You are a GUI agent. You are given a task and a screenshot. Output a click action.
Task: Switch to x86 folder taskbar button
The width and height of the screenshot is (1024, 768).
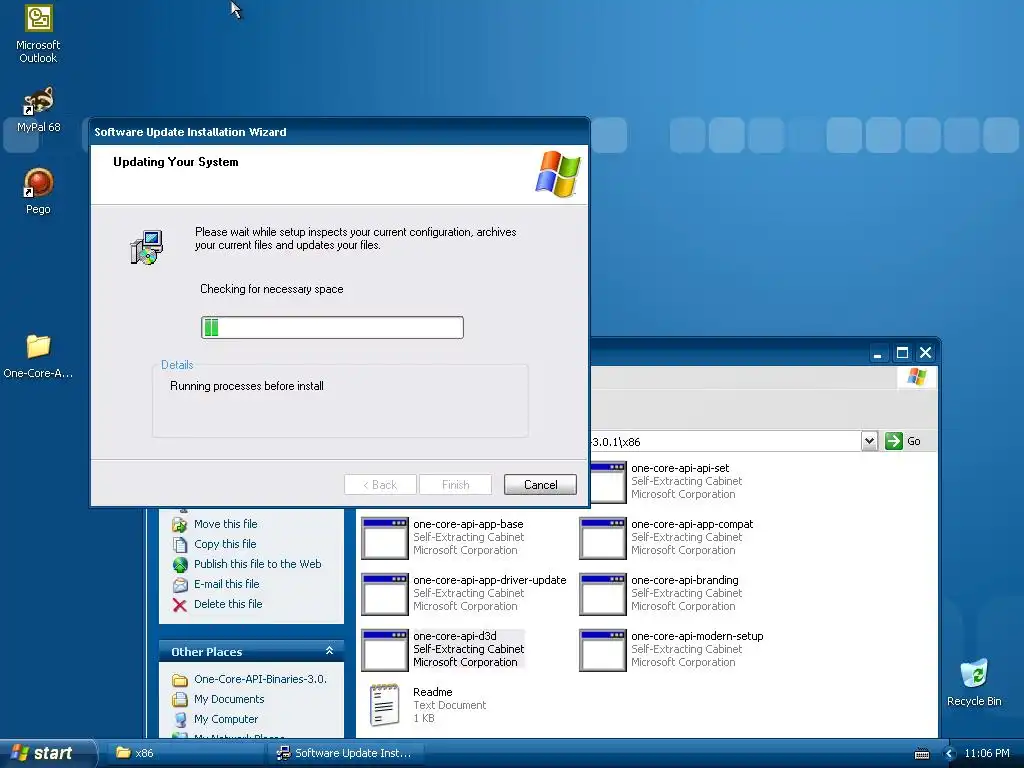click(x=186, y=753)
